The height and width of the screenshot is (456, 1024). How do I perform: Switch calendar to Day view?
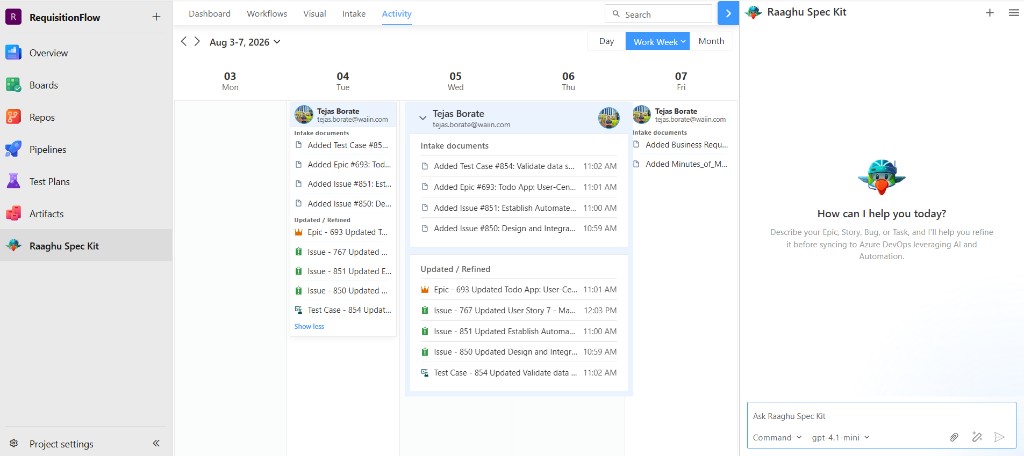607,41
